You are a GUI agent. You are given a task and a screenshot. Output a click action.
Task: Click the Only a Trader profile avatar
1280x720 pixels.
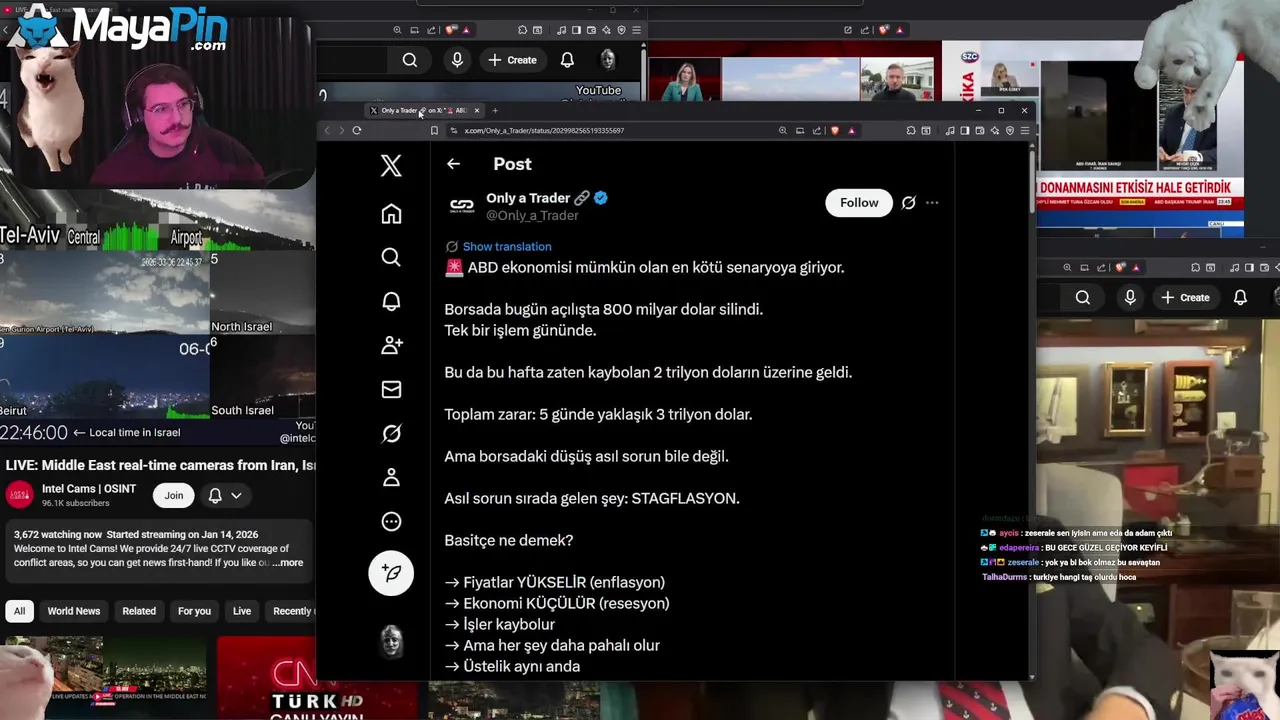(462, 205)
